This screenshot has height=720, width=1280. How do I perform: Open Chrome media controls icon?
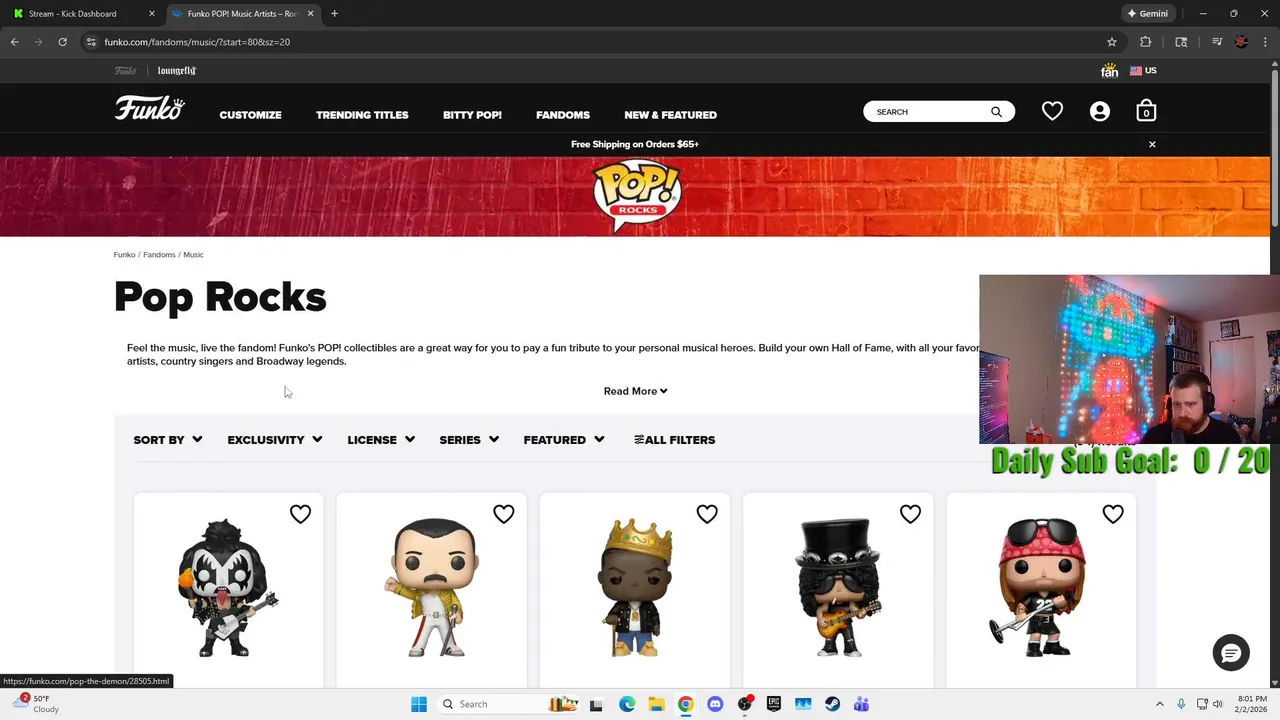point(1216,42)
